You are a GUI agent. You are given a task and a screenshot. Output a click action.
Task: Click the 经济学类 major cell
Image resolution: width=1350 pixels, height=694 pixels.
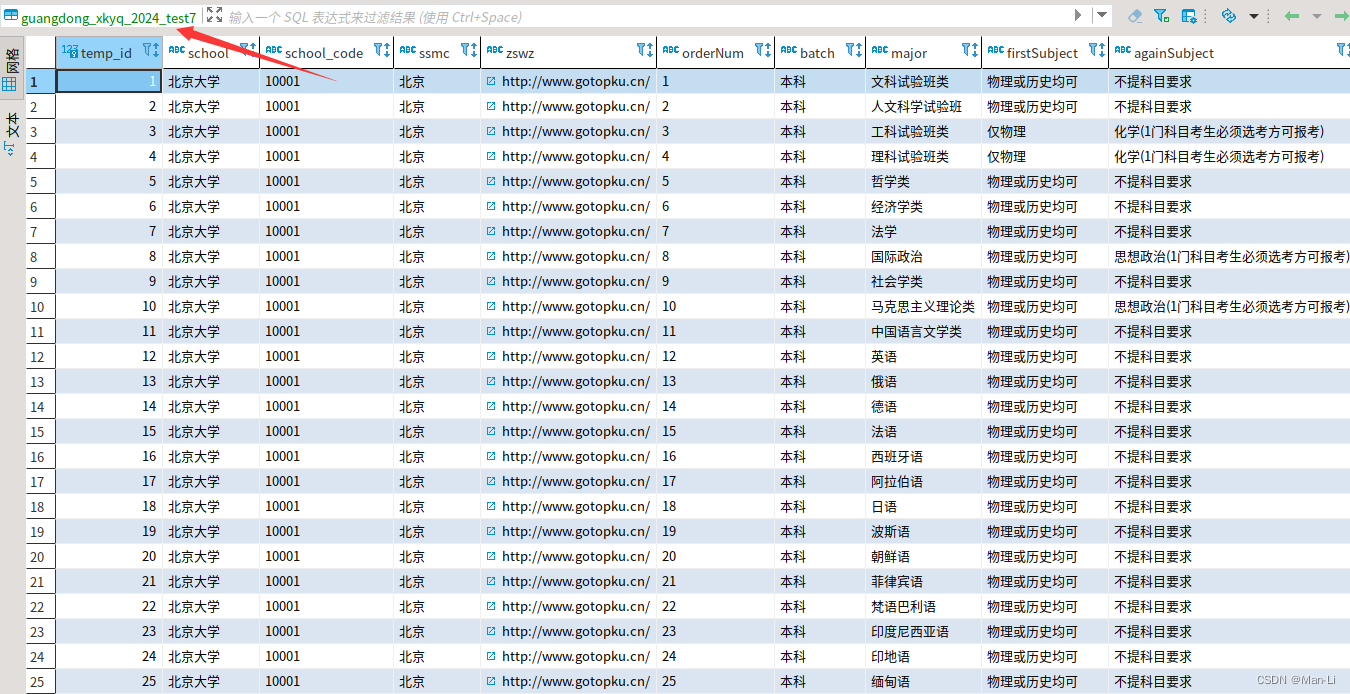pos(925,206)
